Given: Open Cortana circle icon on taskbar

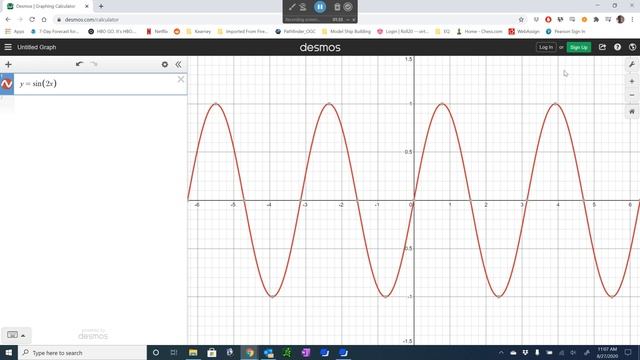Looking at the screenshot, I should click(x=156, y=353).
